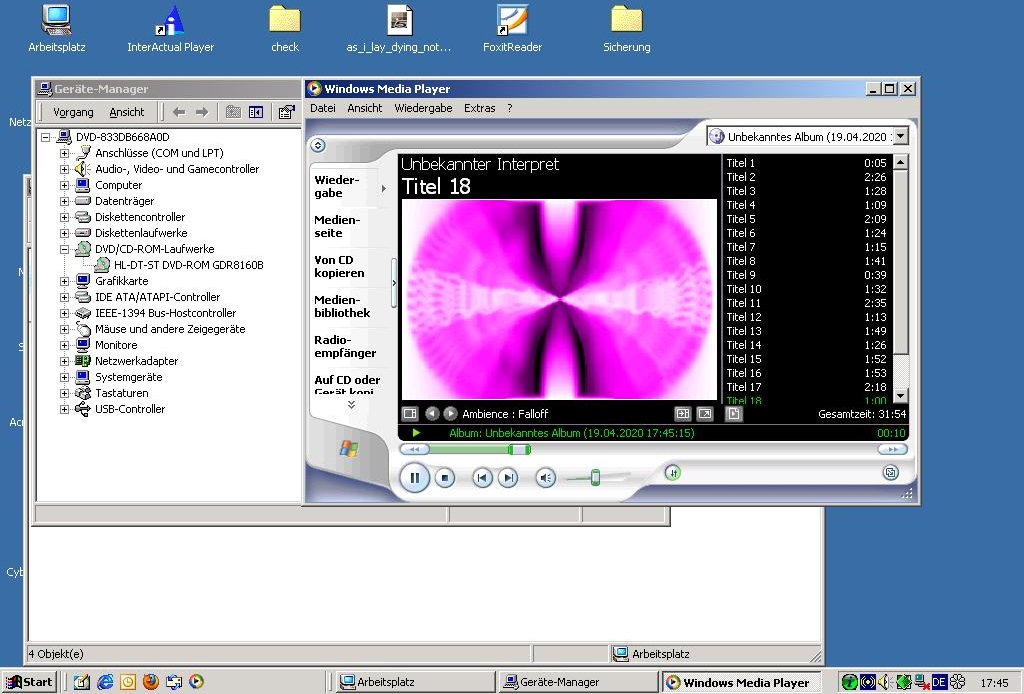Click the volume slider handle
The width and height of the screenshot is (1024, 694).
click(x=595, y=477)
